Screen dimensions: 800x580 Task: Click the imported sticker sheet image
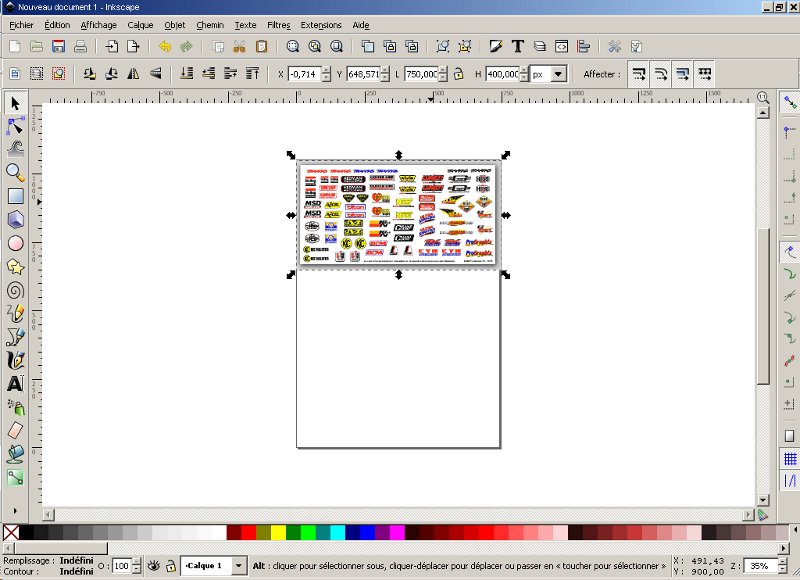(398, 214)
